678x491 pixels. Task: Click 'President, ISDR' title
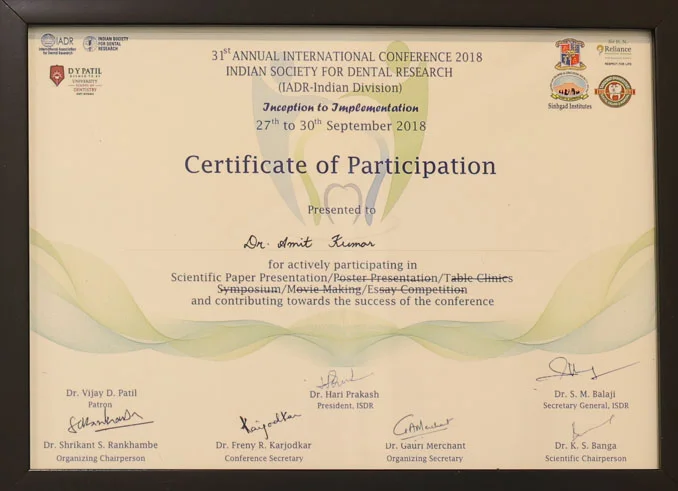[x=345, y=405]
